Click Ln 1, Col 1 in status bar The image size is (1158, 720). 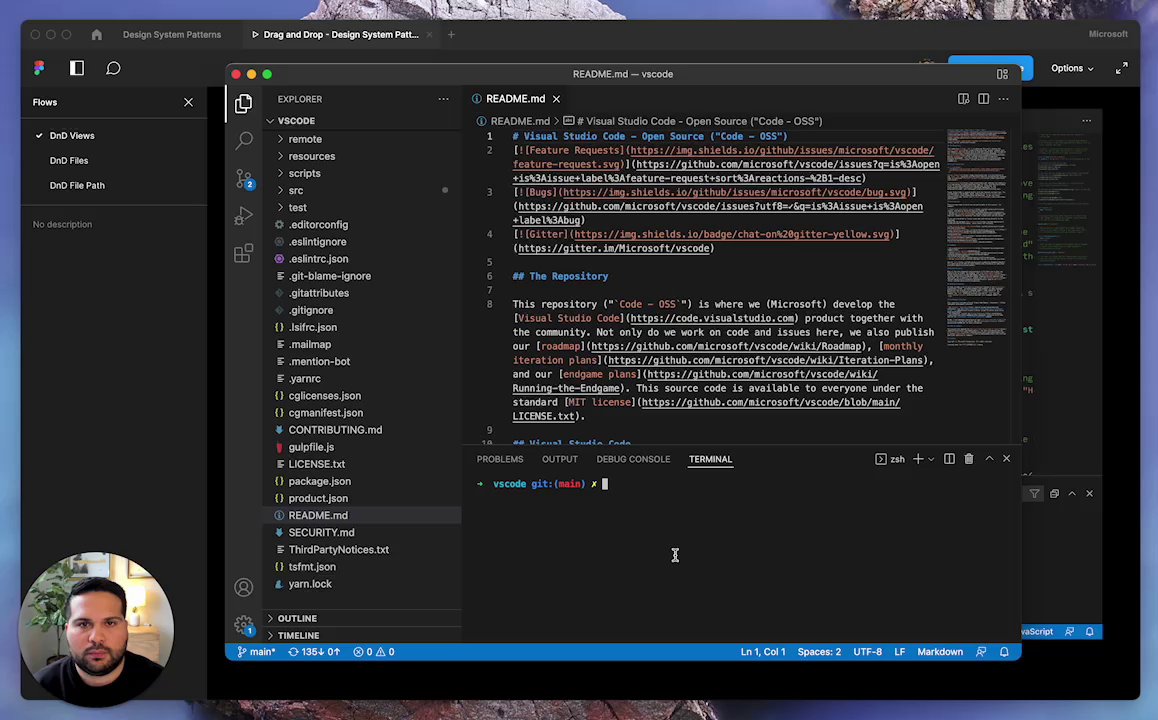coord(763,652)
